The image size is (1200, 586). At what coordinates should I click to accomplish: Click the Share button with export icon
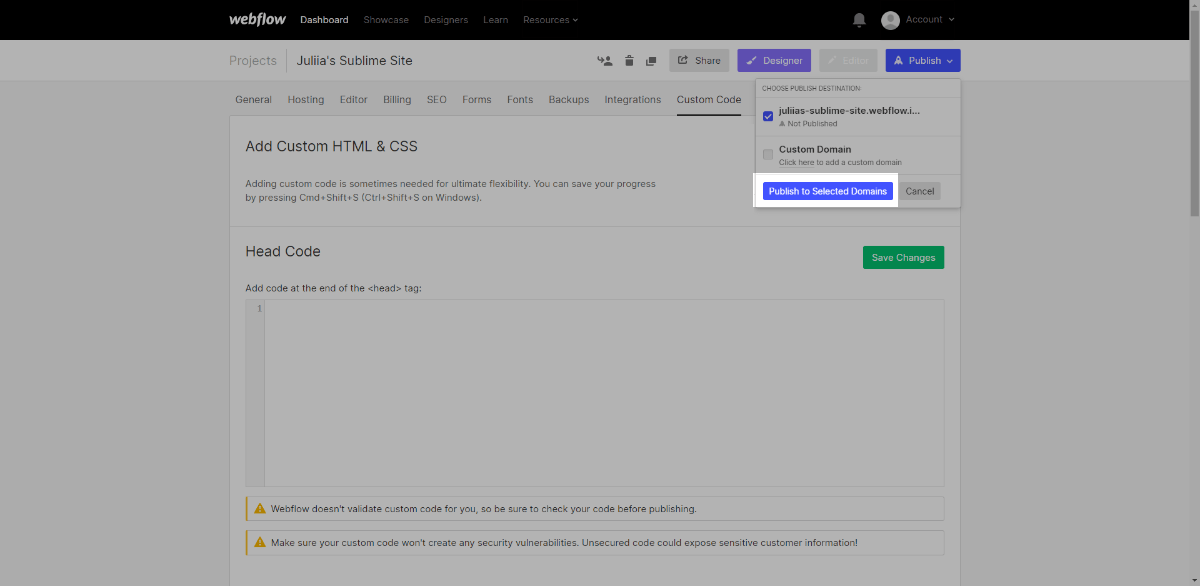699,61
